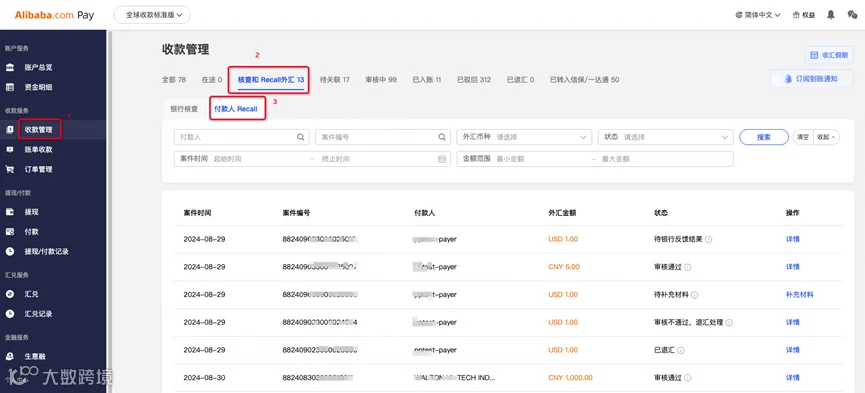Click the search magnifier in 付款人 field

coord(301,137)
